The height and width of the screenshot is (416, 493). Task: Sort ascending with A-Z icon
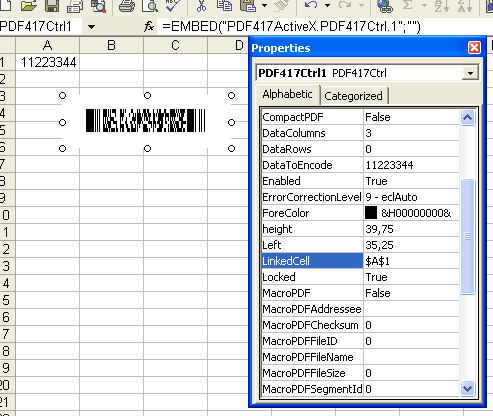pos(442,6)
